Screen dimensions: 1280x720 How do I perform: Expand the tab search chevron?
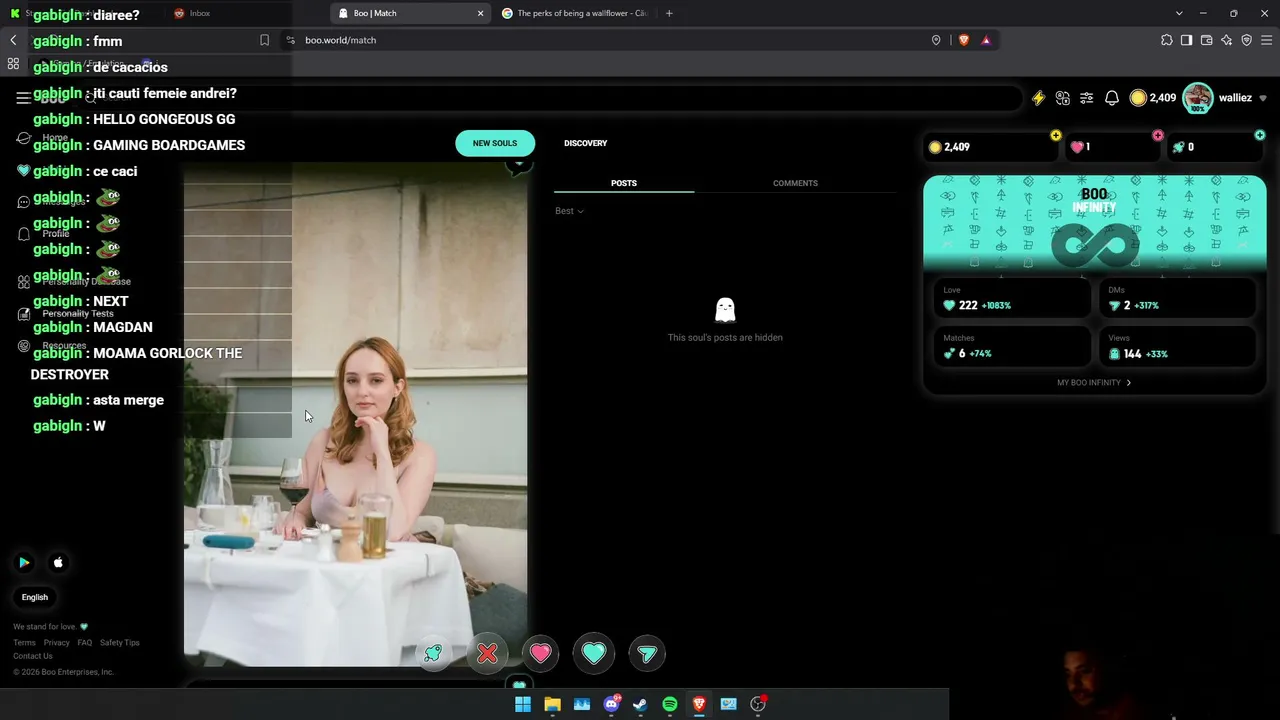[1179, 13]
